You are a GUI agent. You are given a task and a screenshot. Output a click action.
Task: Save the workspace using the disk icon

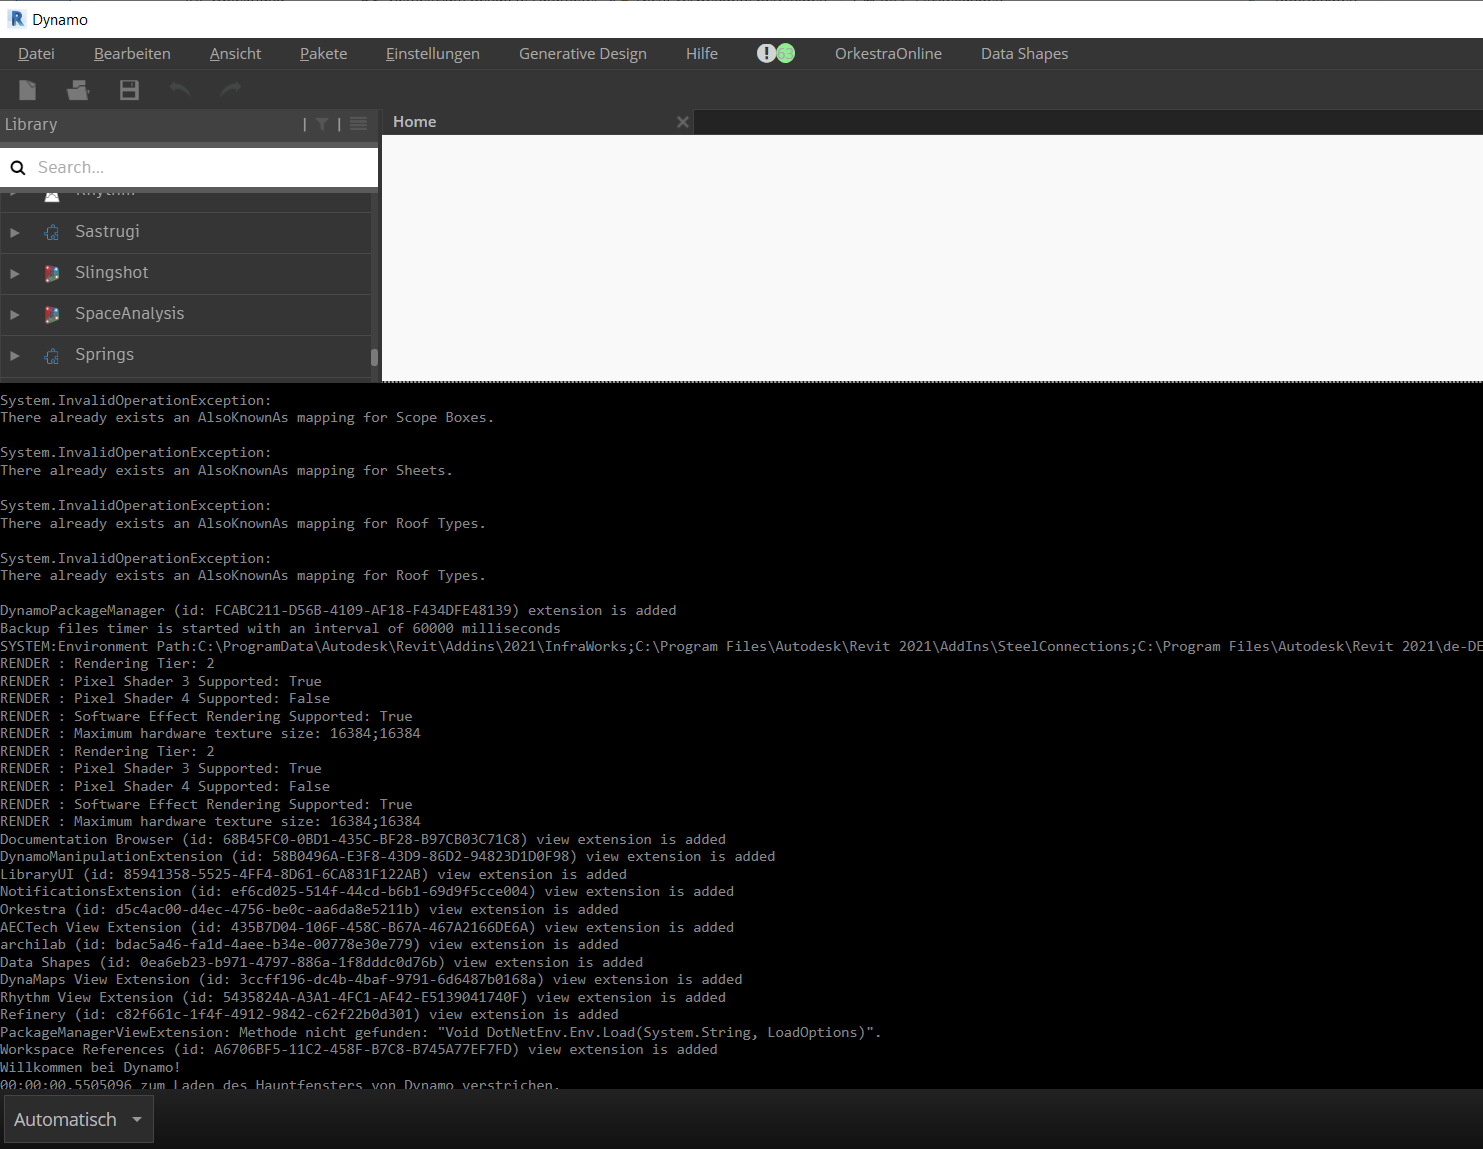[x=128, y=90]
